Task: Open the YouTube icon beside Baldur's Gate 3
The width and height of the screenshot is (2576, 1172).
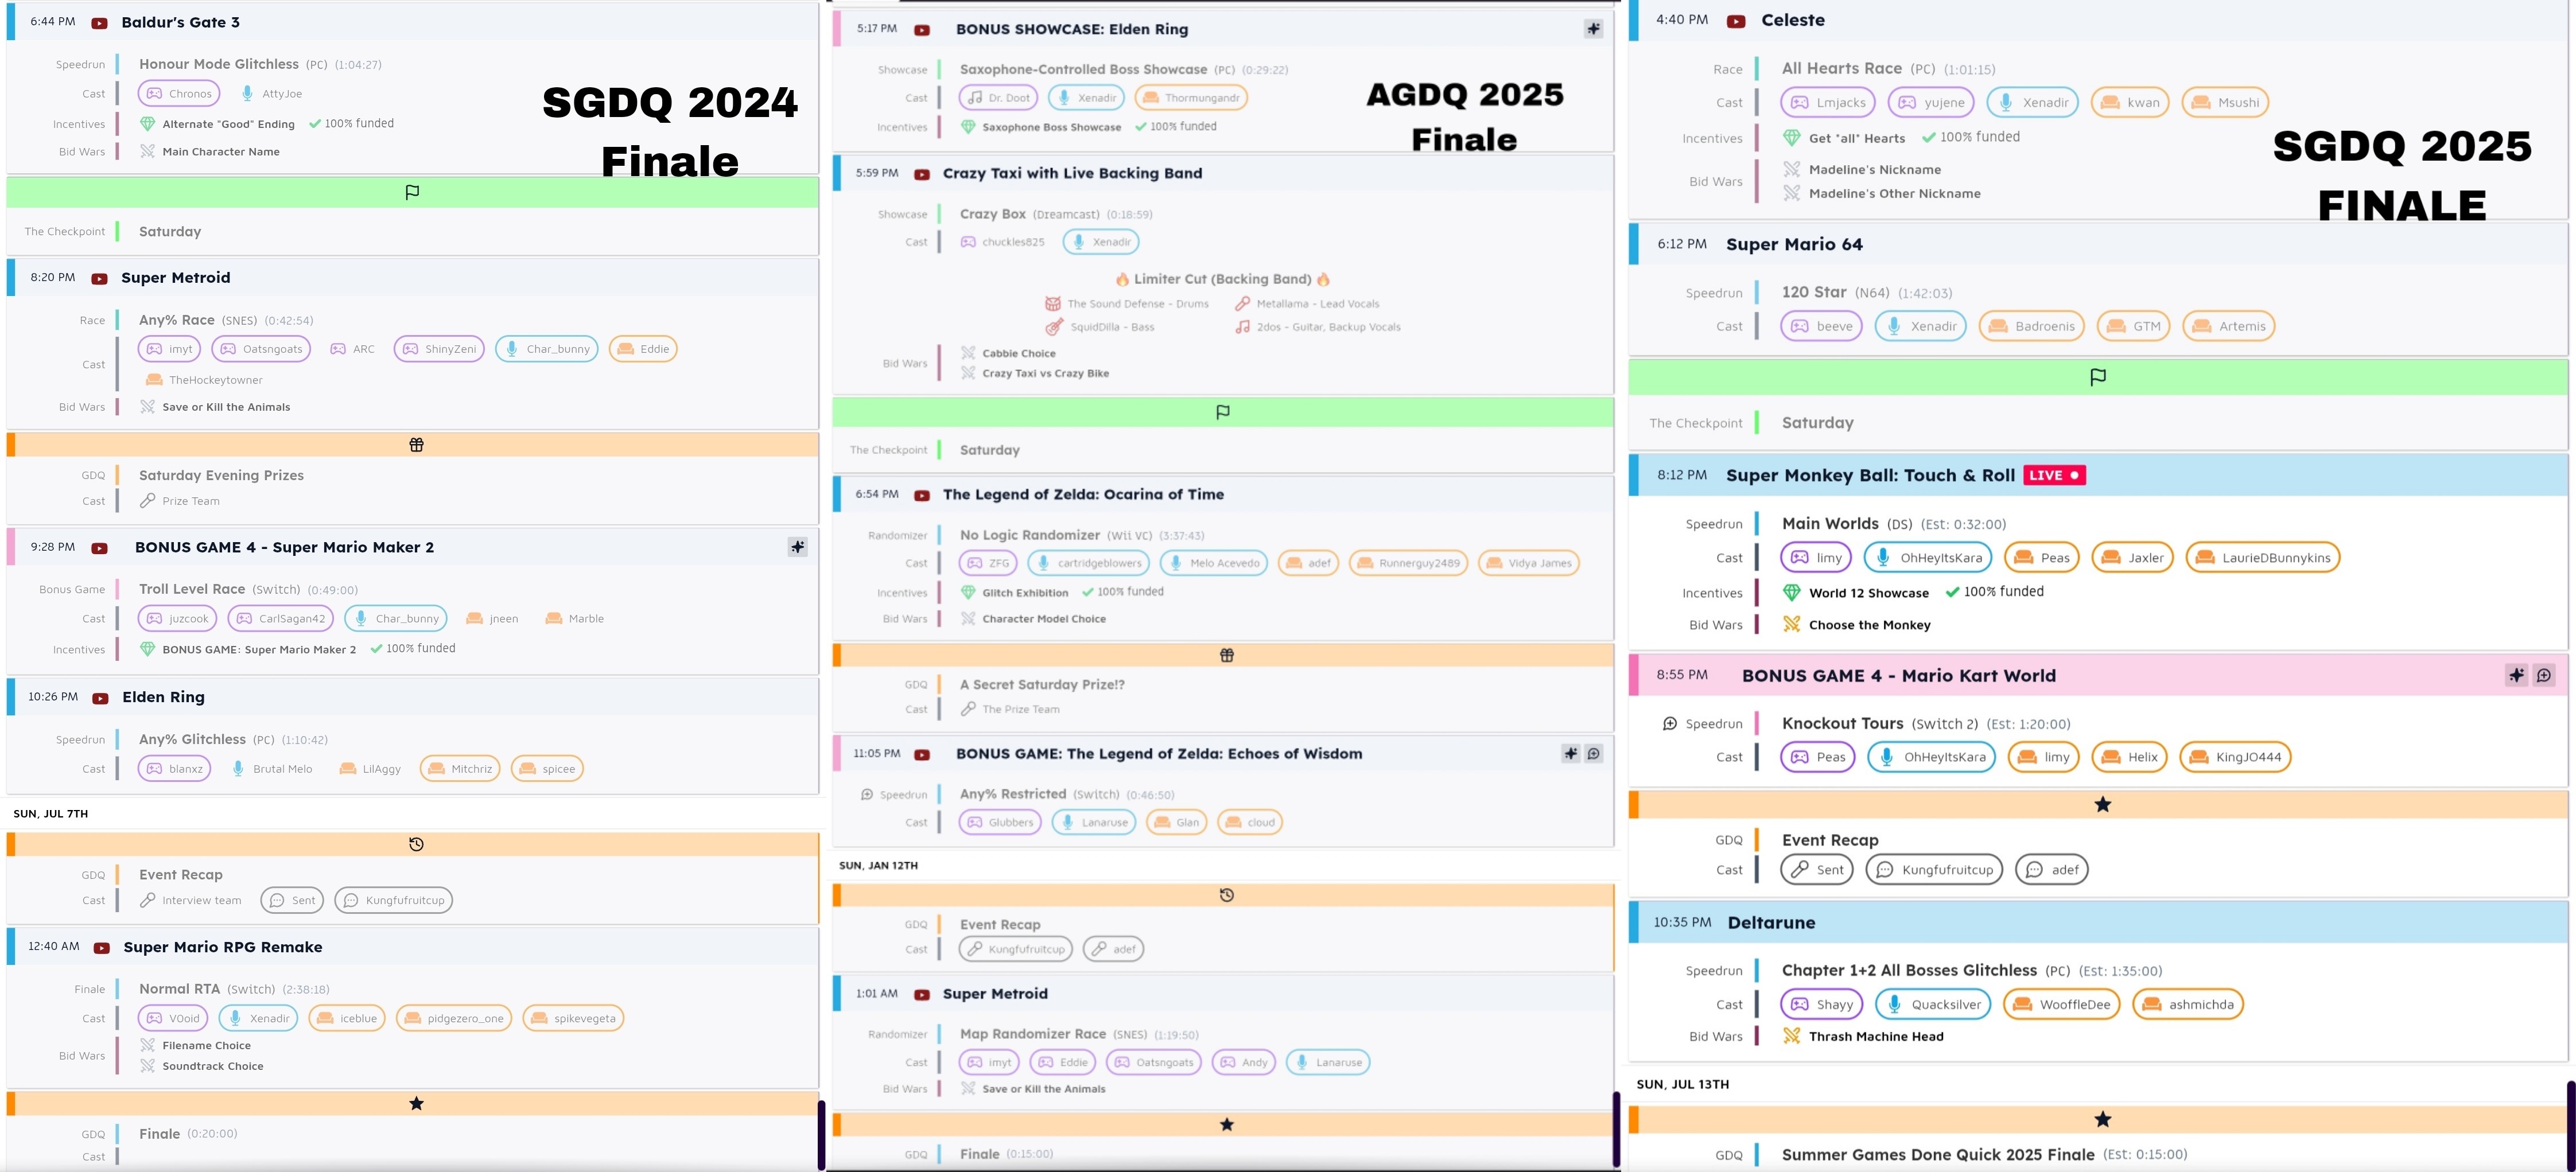Action: (x=100, y=23)
